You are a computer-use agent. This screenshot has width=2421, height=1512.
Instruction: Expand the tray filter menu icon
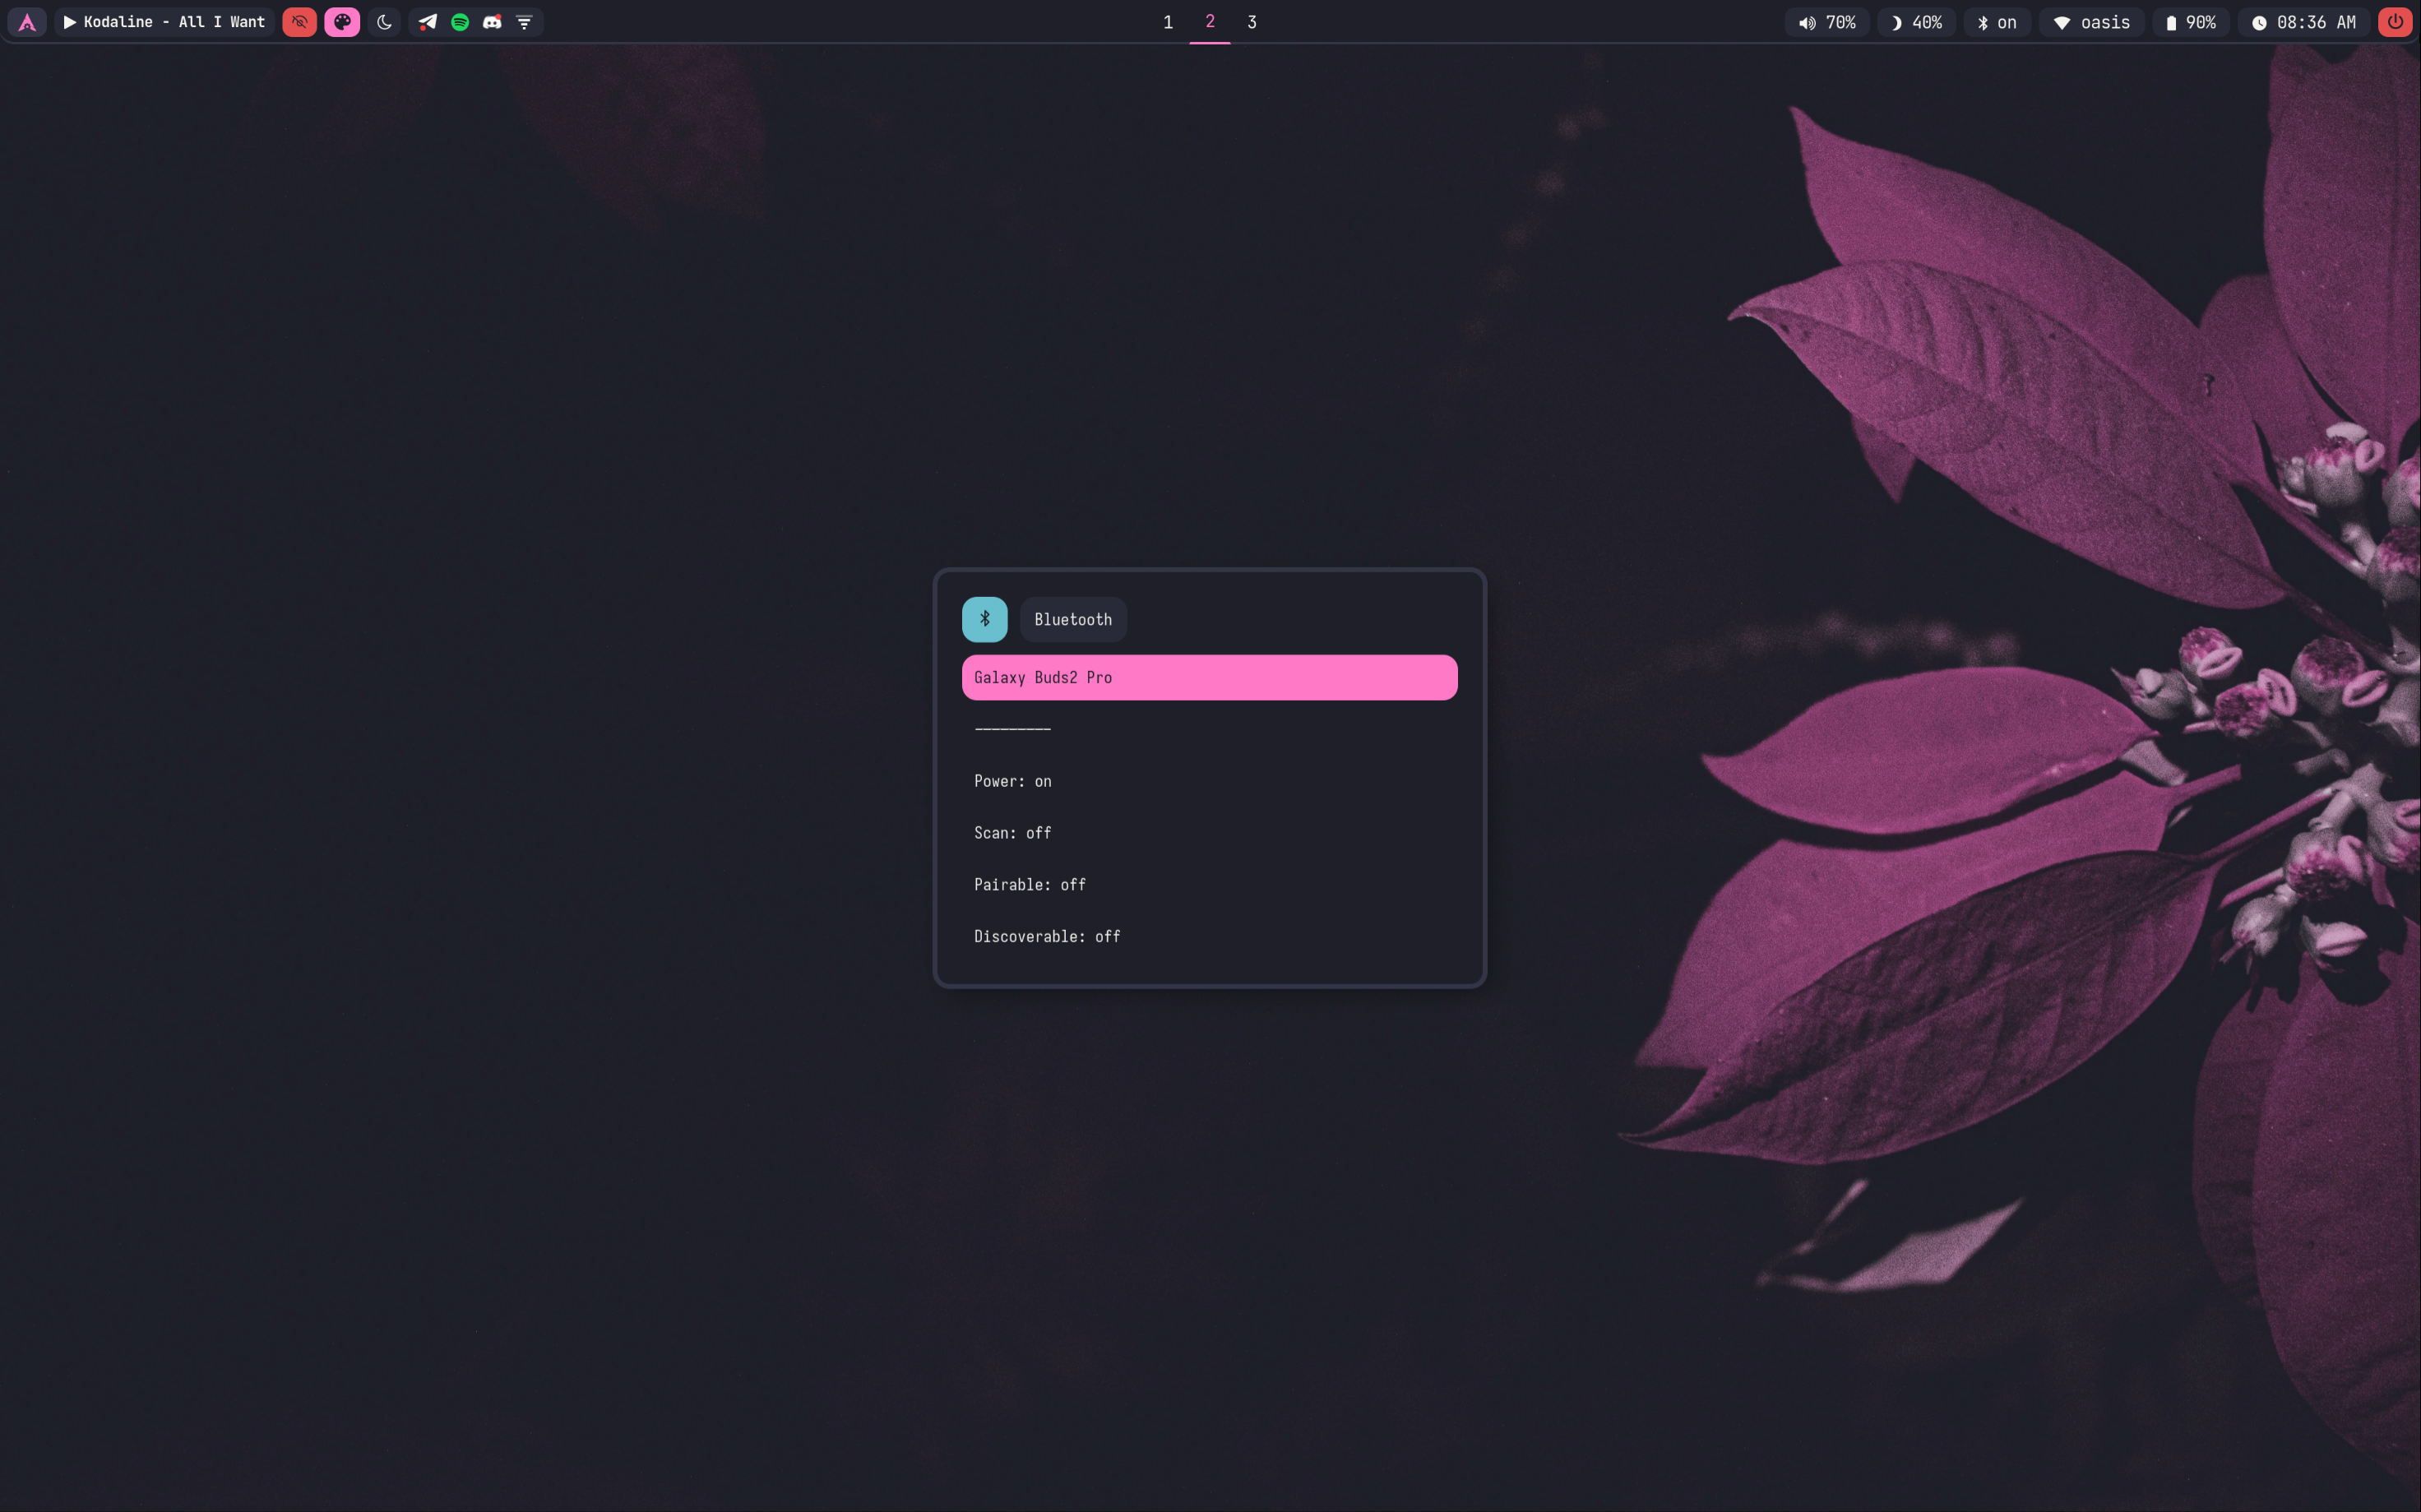point(524,22)
